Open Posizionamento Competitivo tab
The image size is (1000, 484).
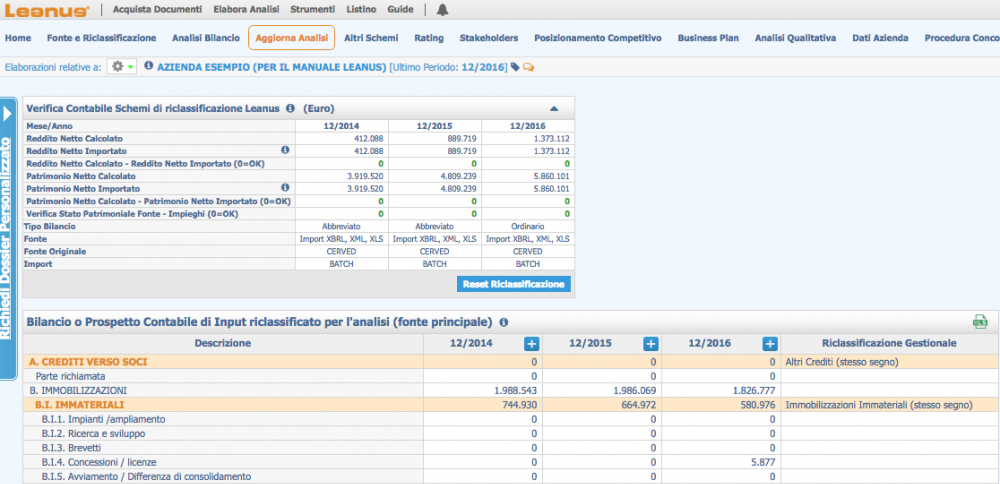pyautogui.click(x=598, y=38)
